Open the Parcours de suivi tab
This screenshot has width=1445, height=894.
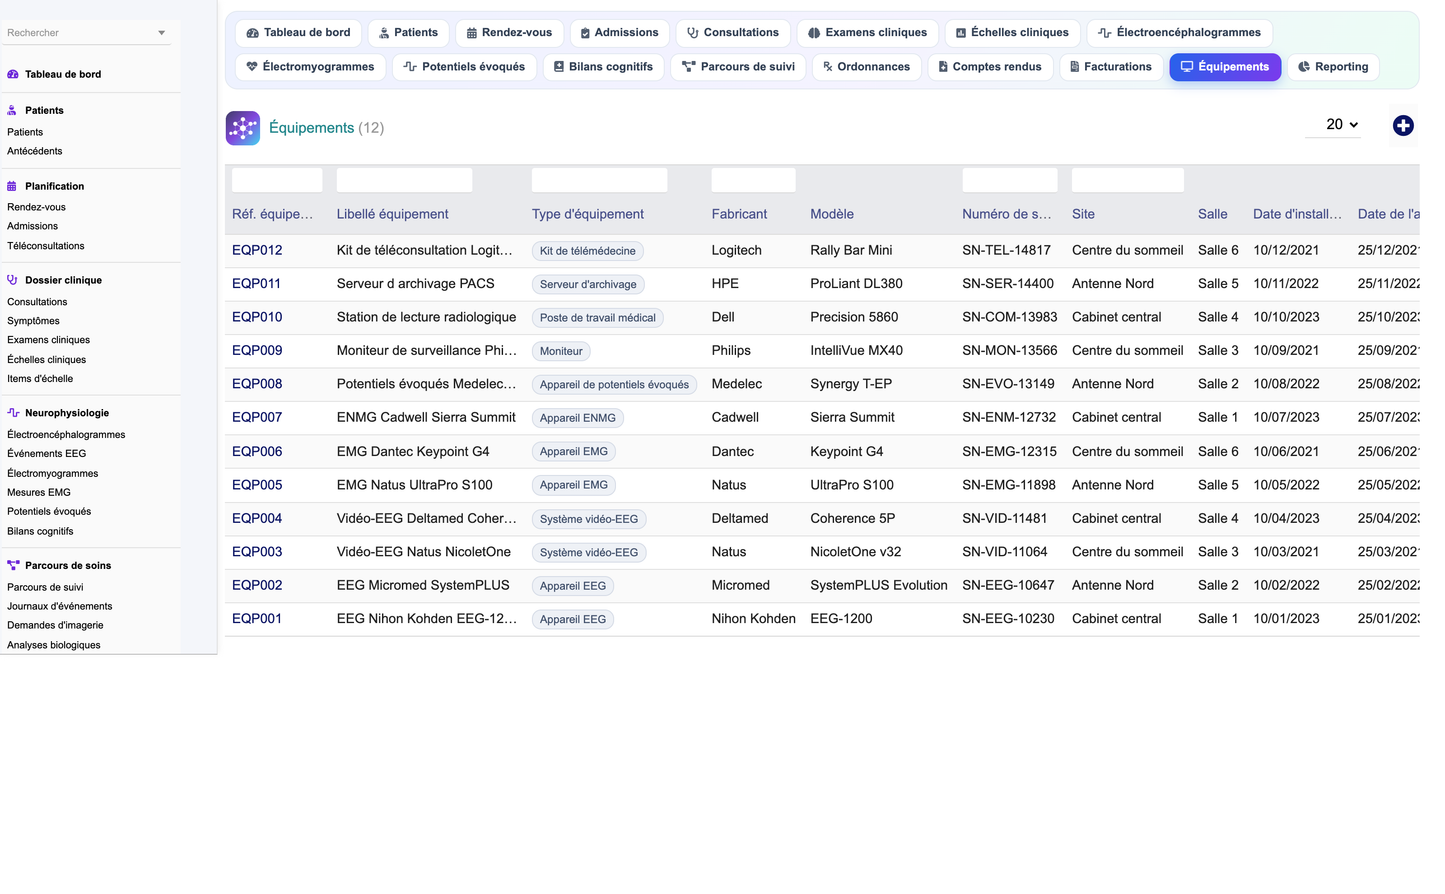pyautogui.click(x=738, y=67)
